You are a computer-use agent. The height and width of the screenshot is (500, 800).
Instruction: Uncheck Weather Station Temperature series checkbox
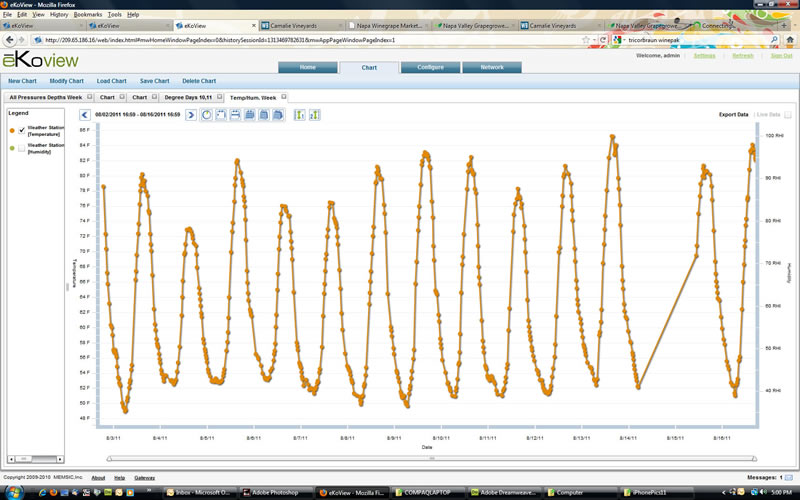tap(22, 129)
